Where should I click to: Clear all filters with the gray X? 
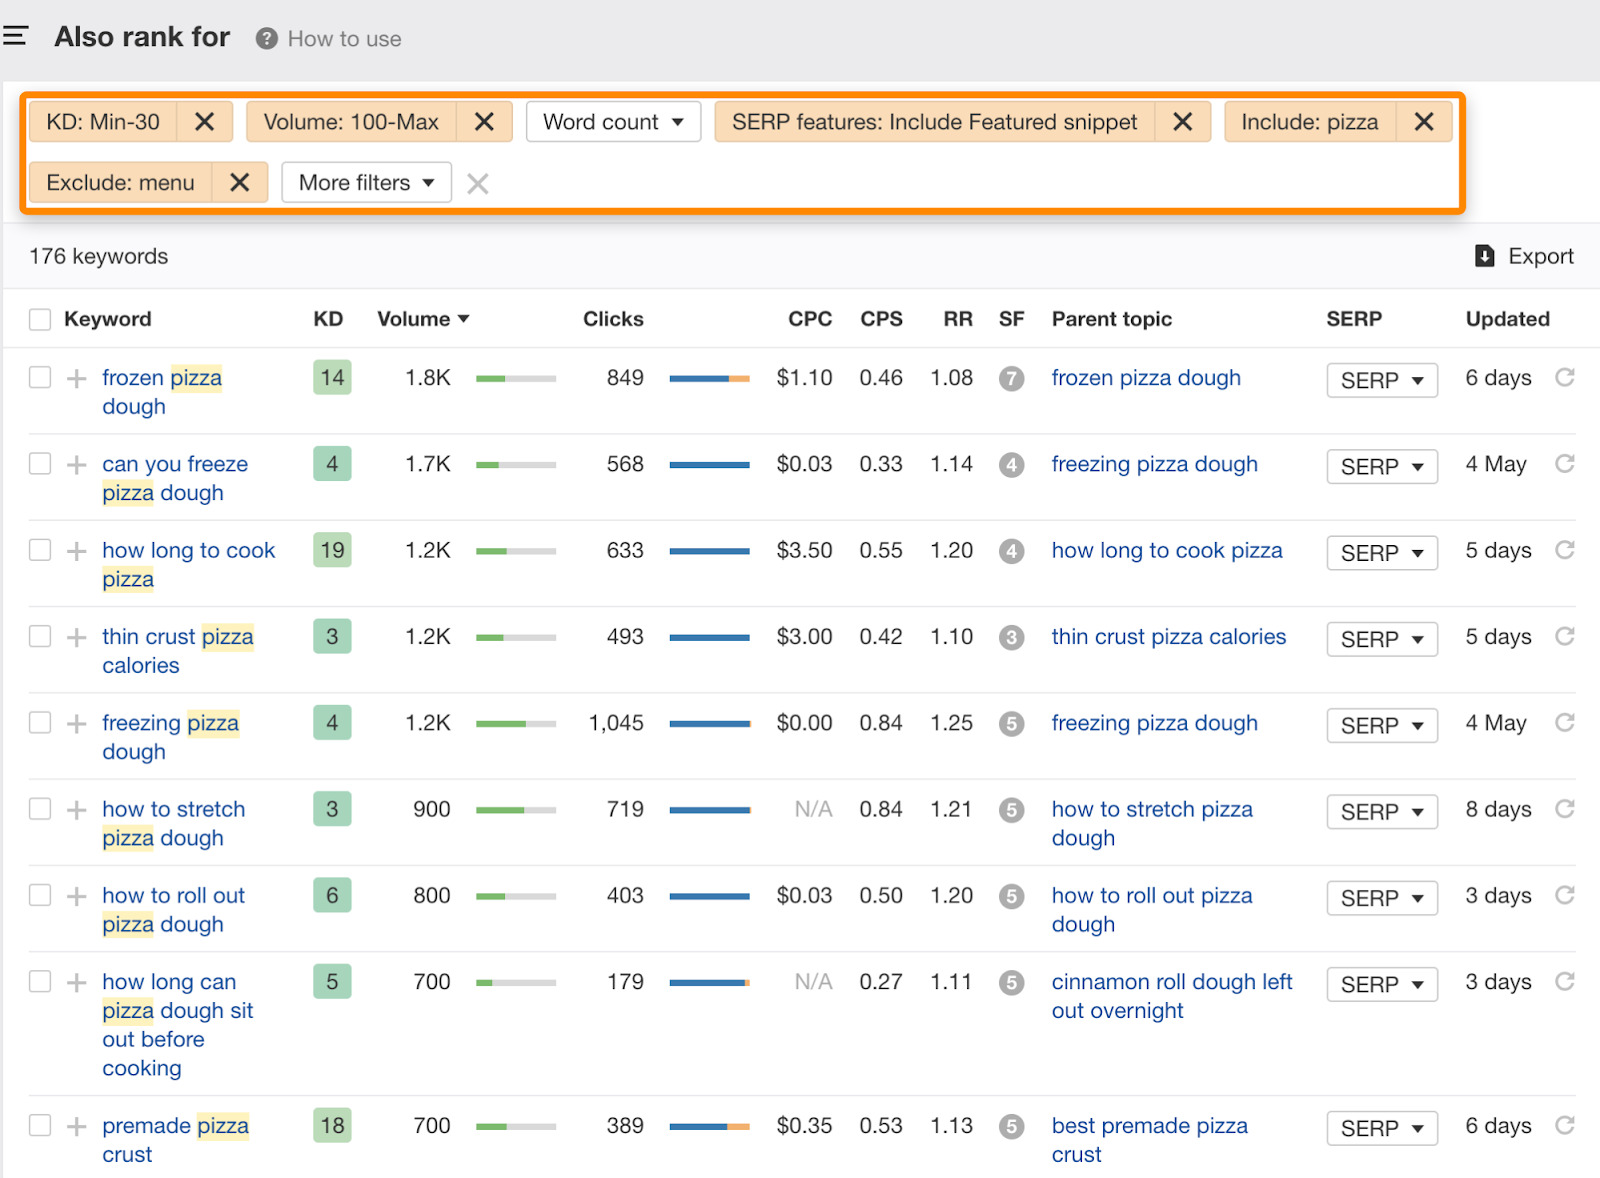(x=478, y=184)
